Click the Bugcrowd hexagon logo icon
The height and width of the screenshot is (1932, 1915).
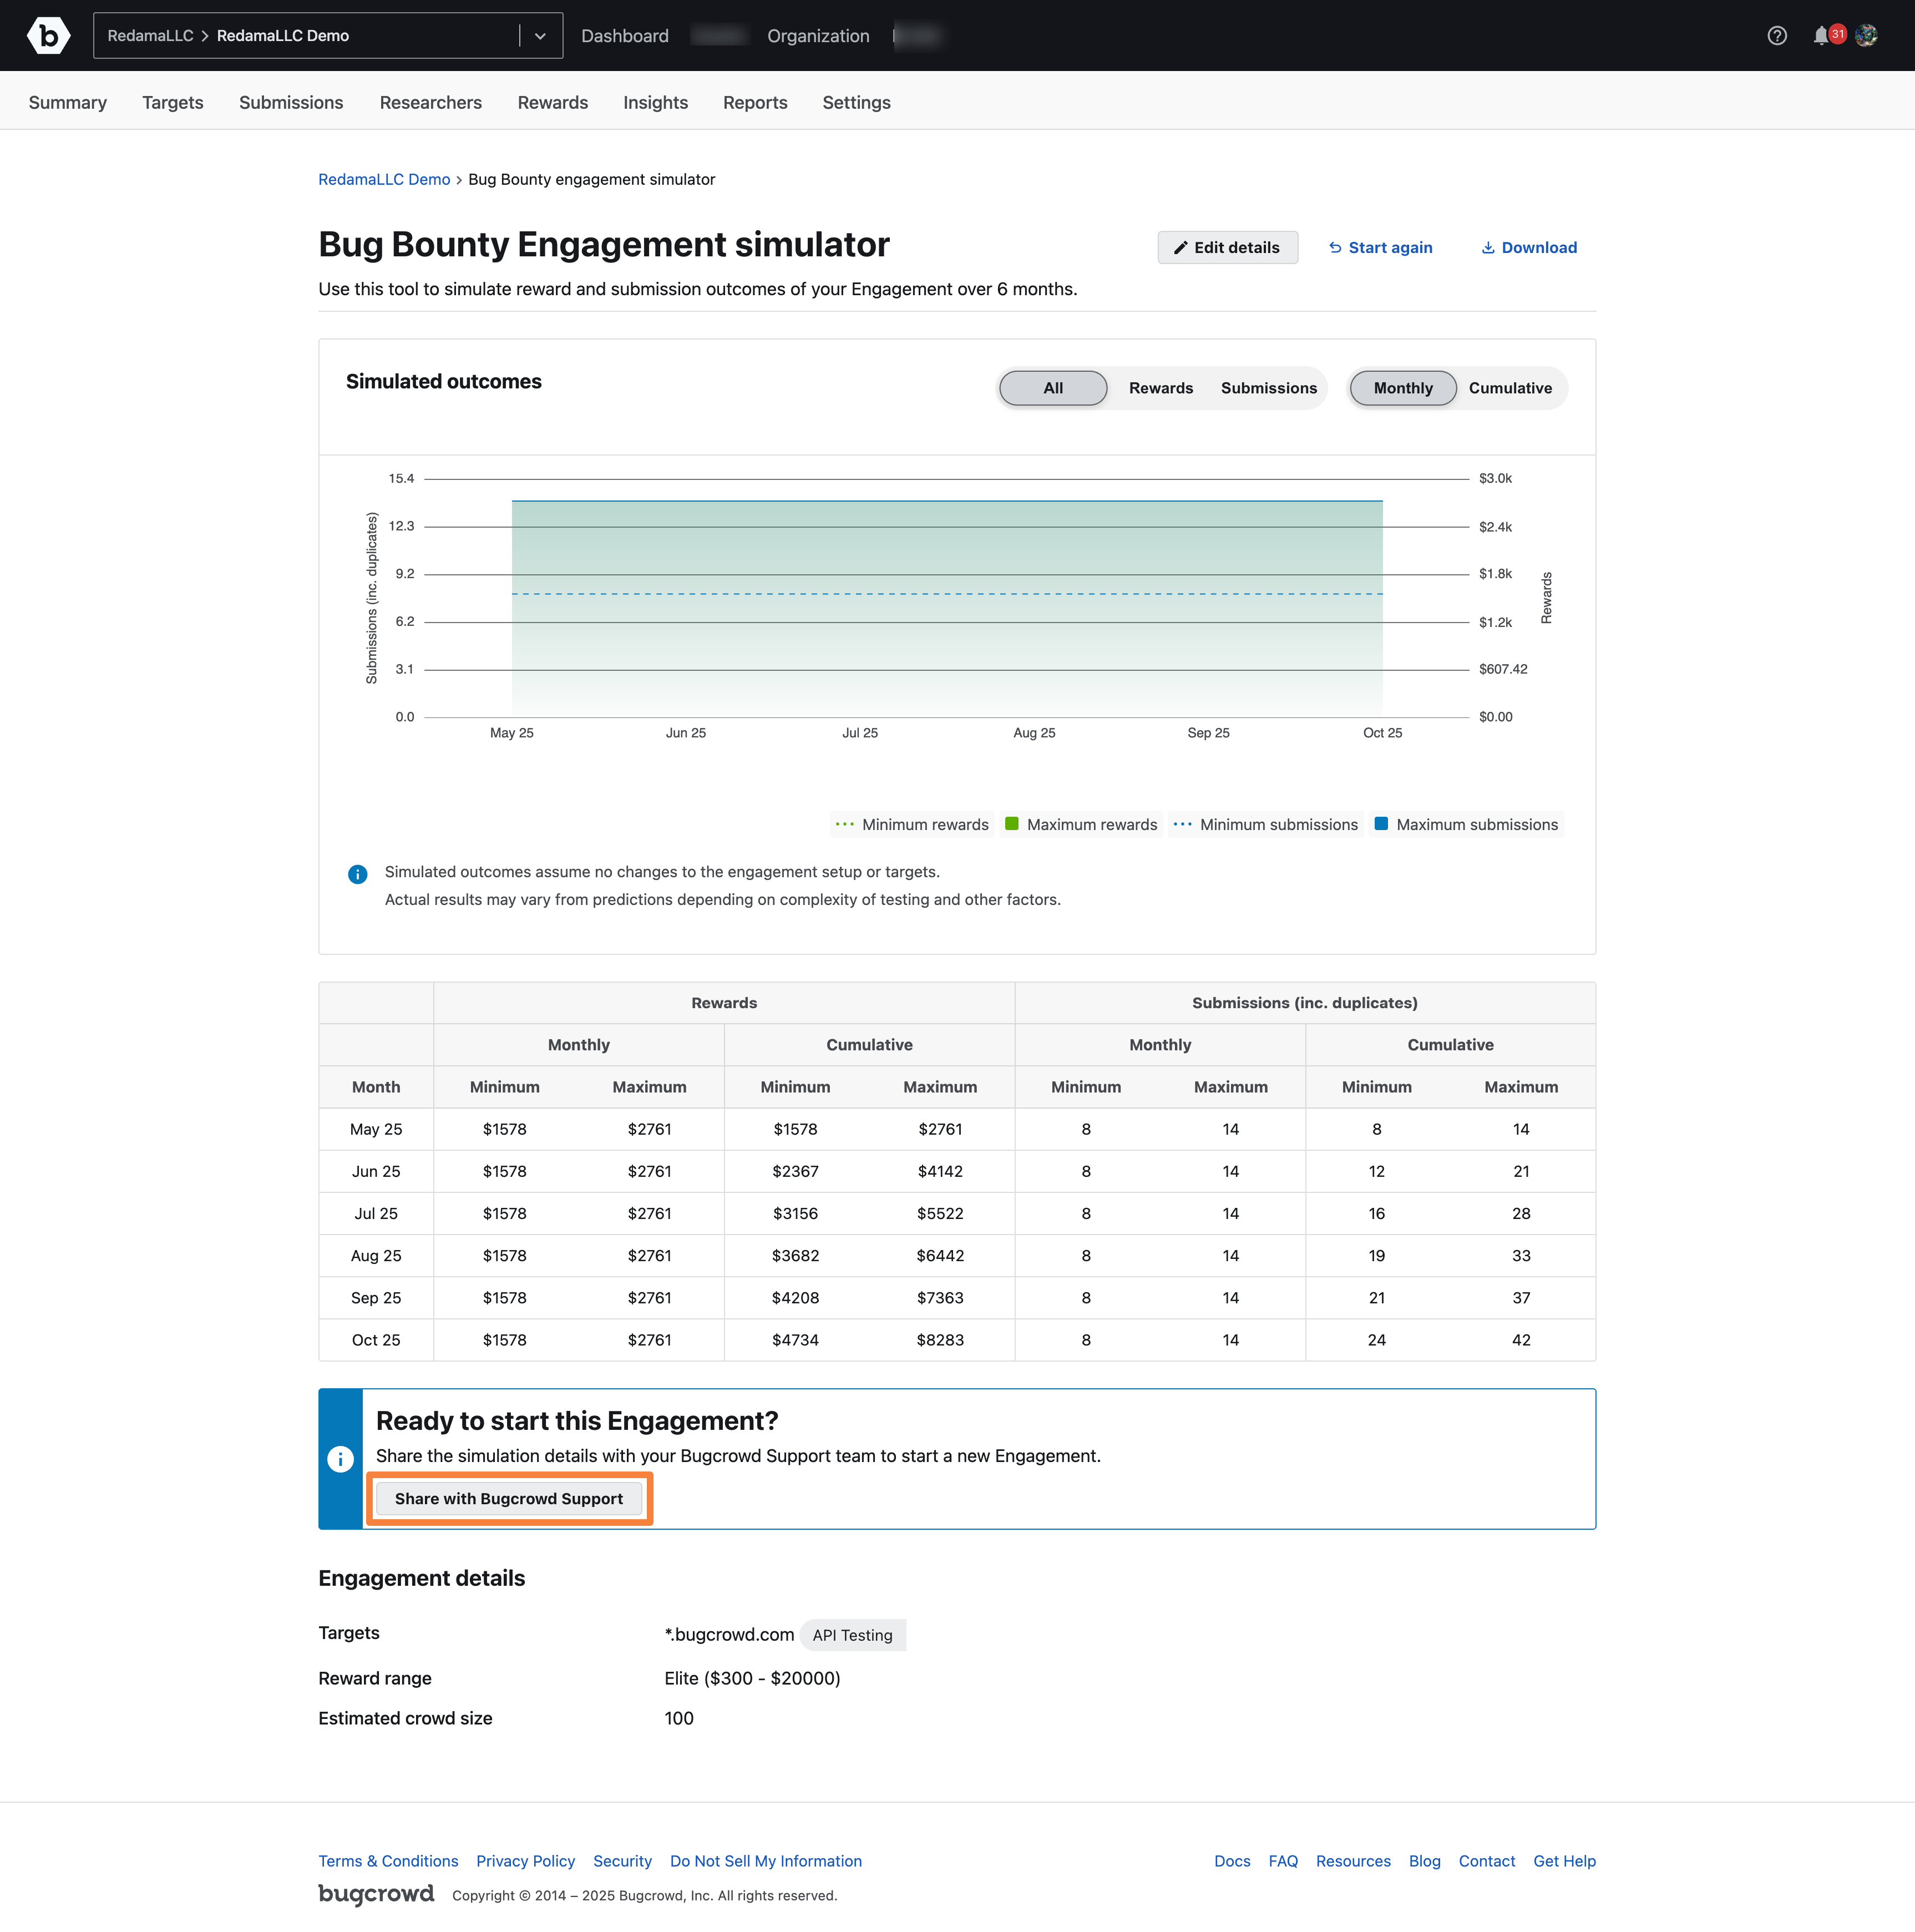pyautogui.click(x=48, y=35)
